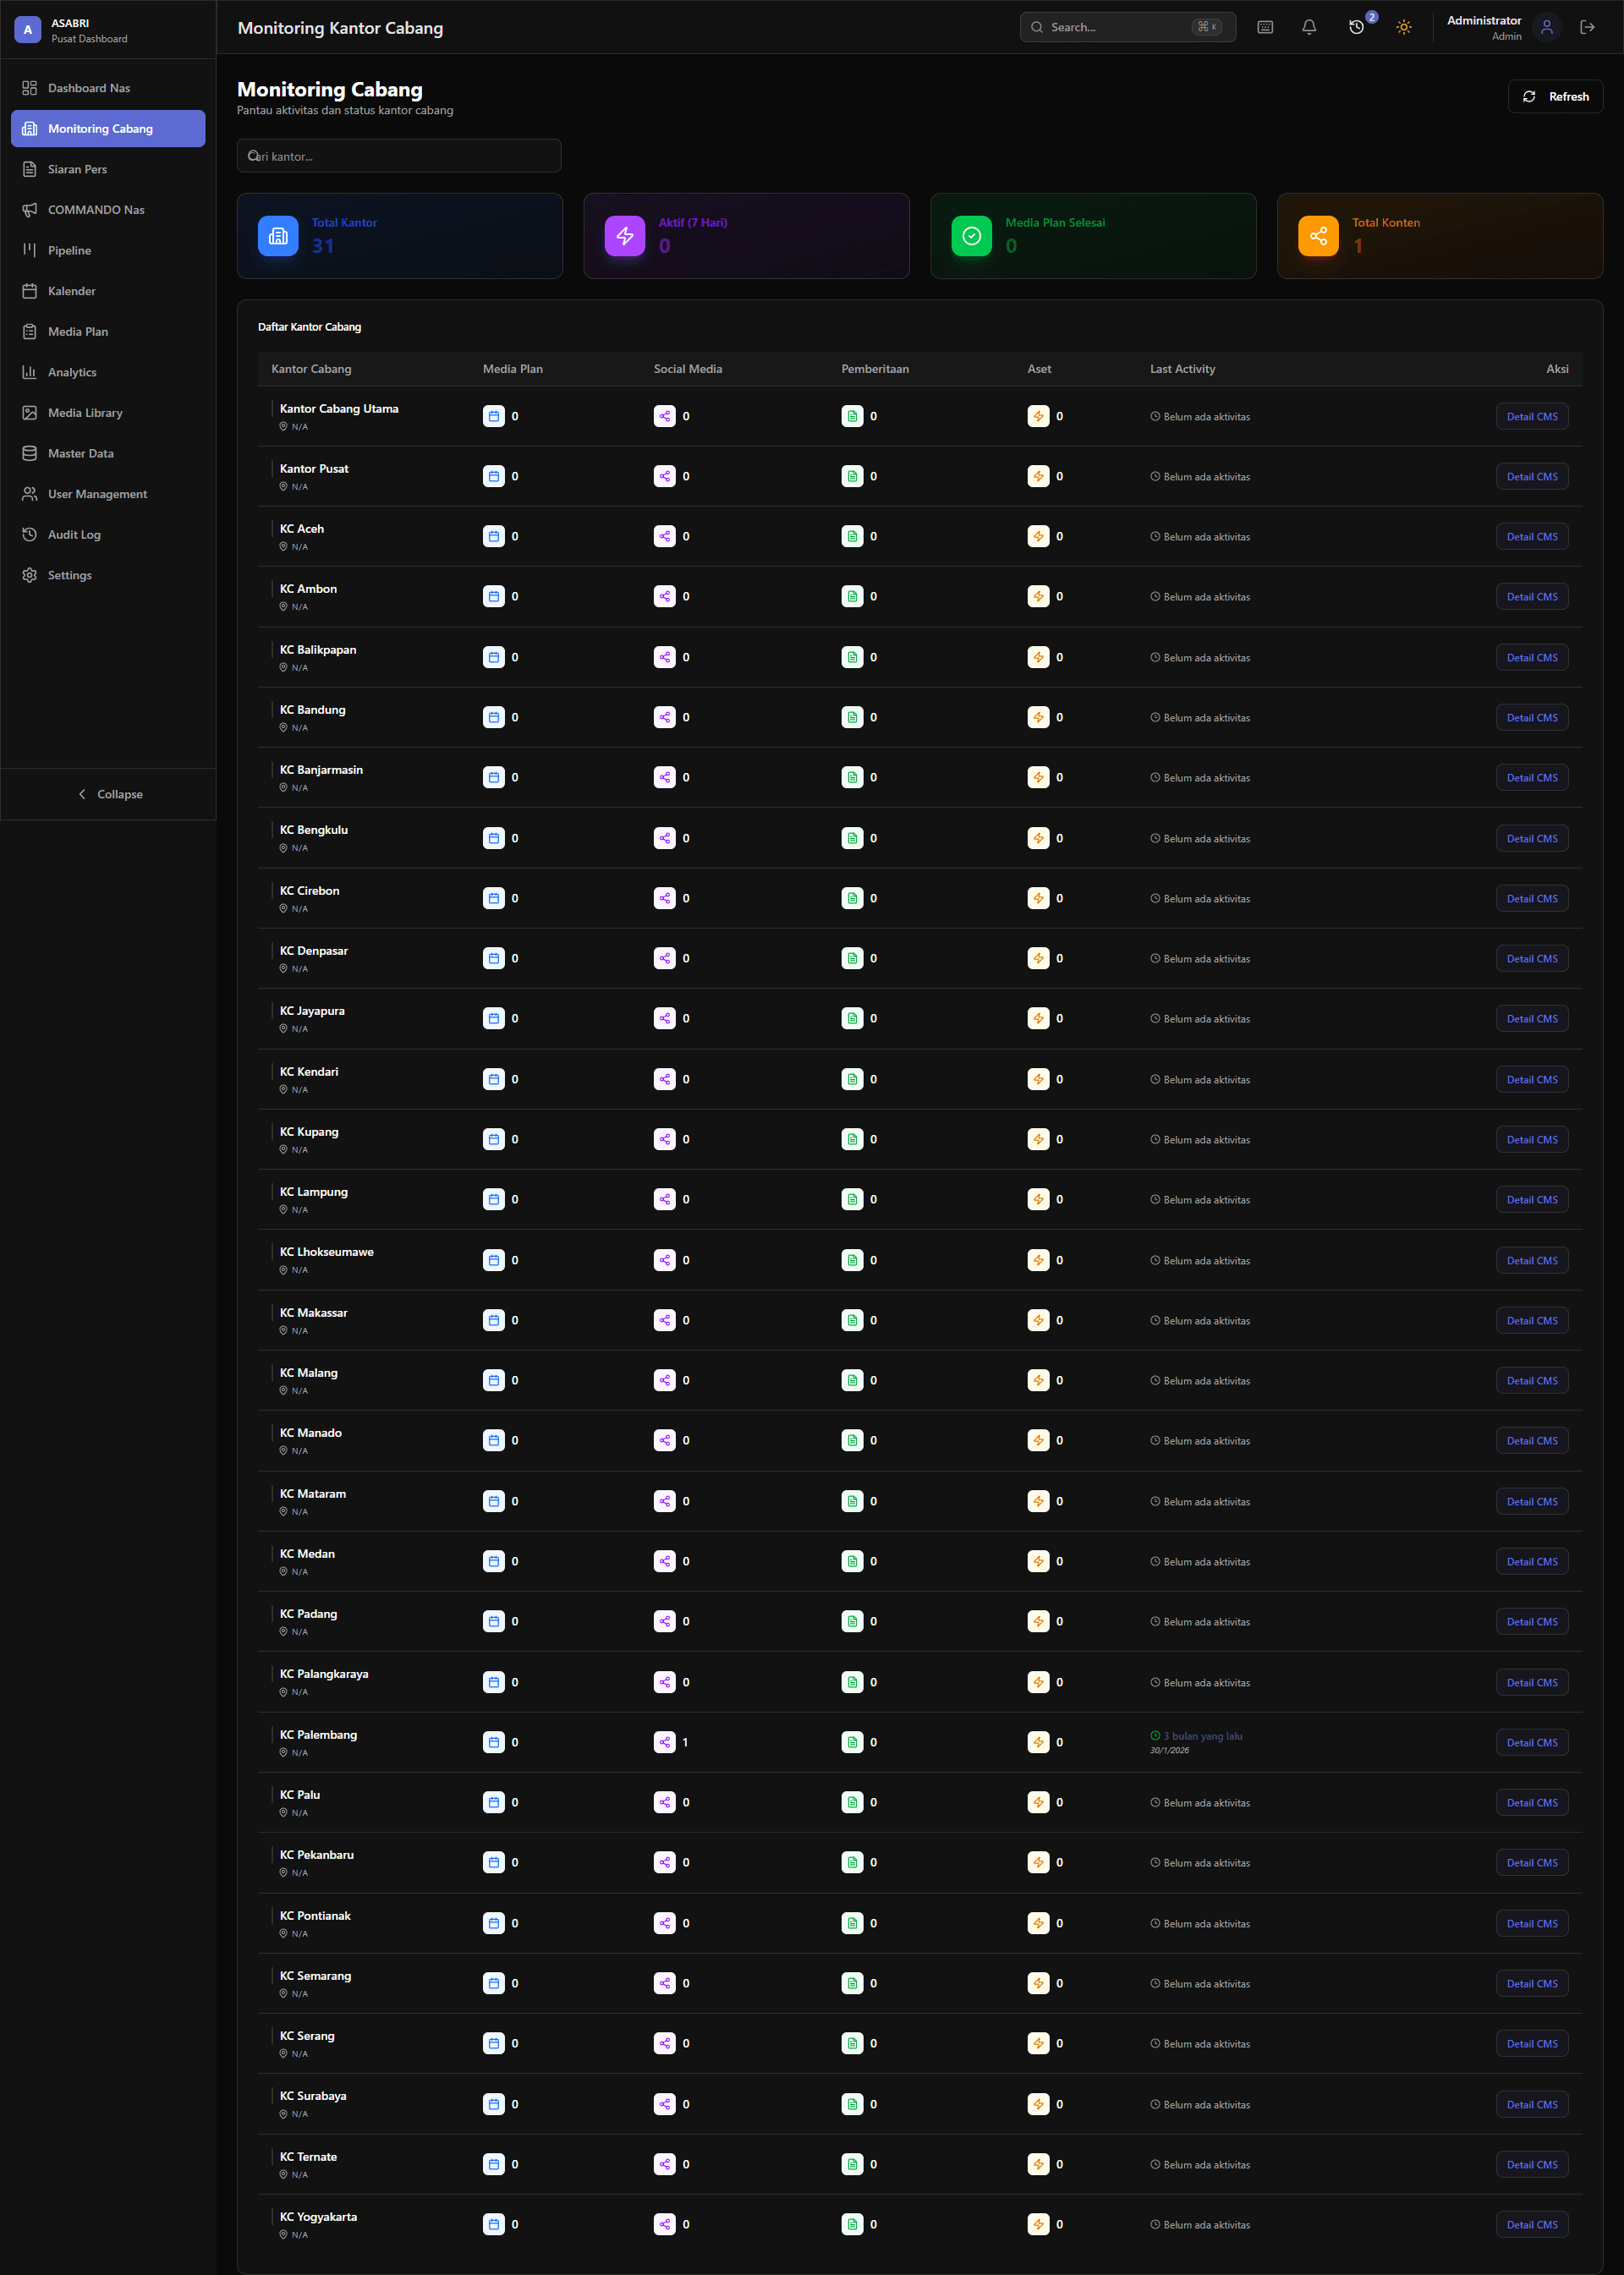Screen dimensions: 1624x2275
Task: Click Aset lightning icon for KC Medan
Action: tap(1038, 1561)
